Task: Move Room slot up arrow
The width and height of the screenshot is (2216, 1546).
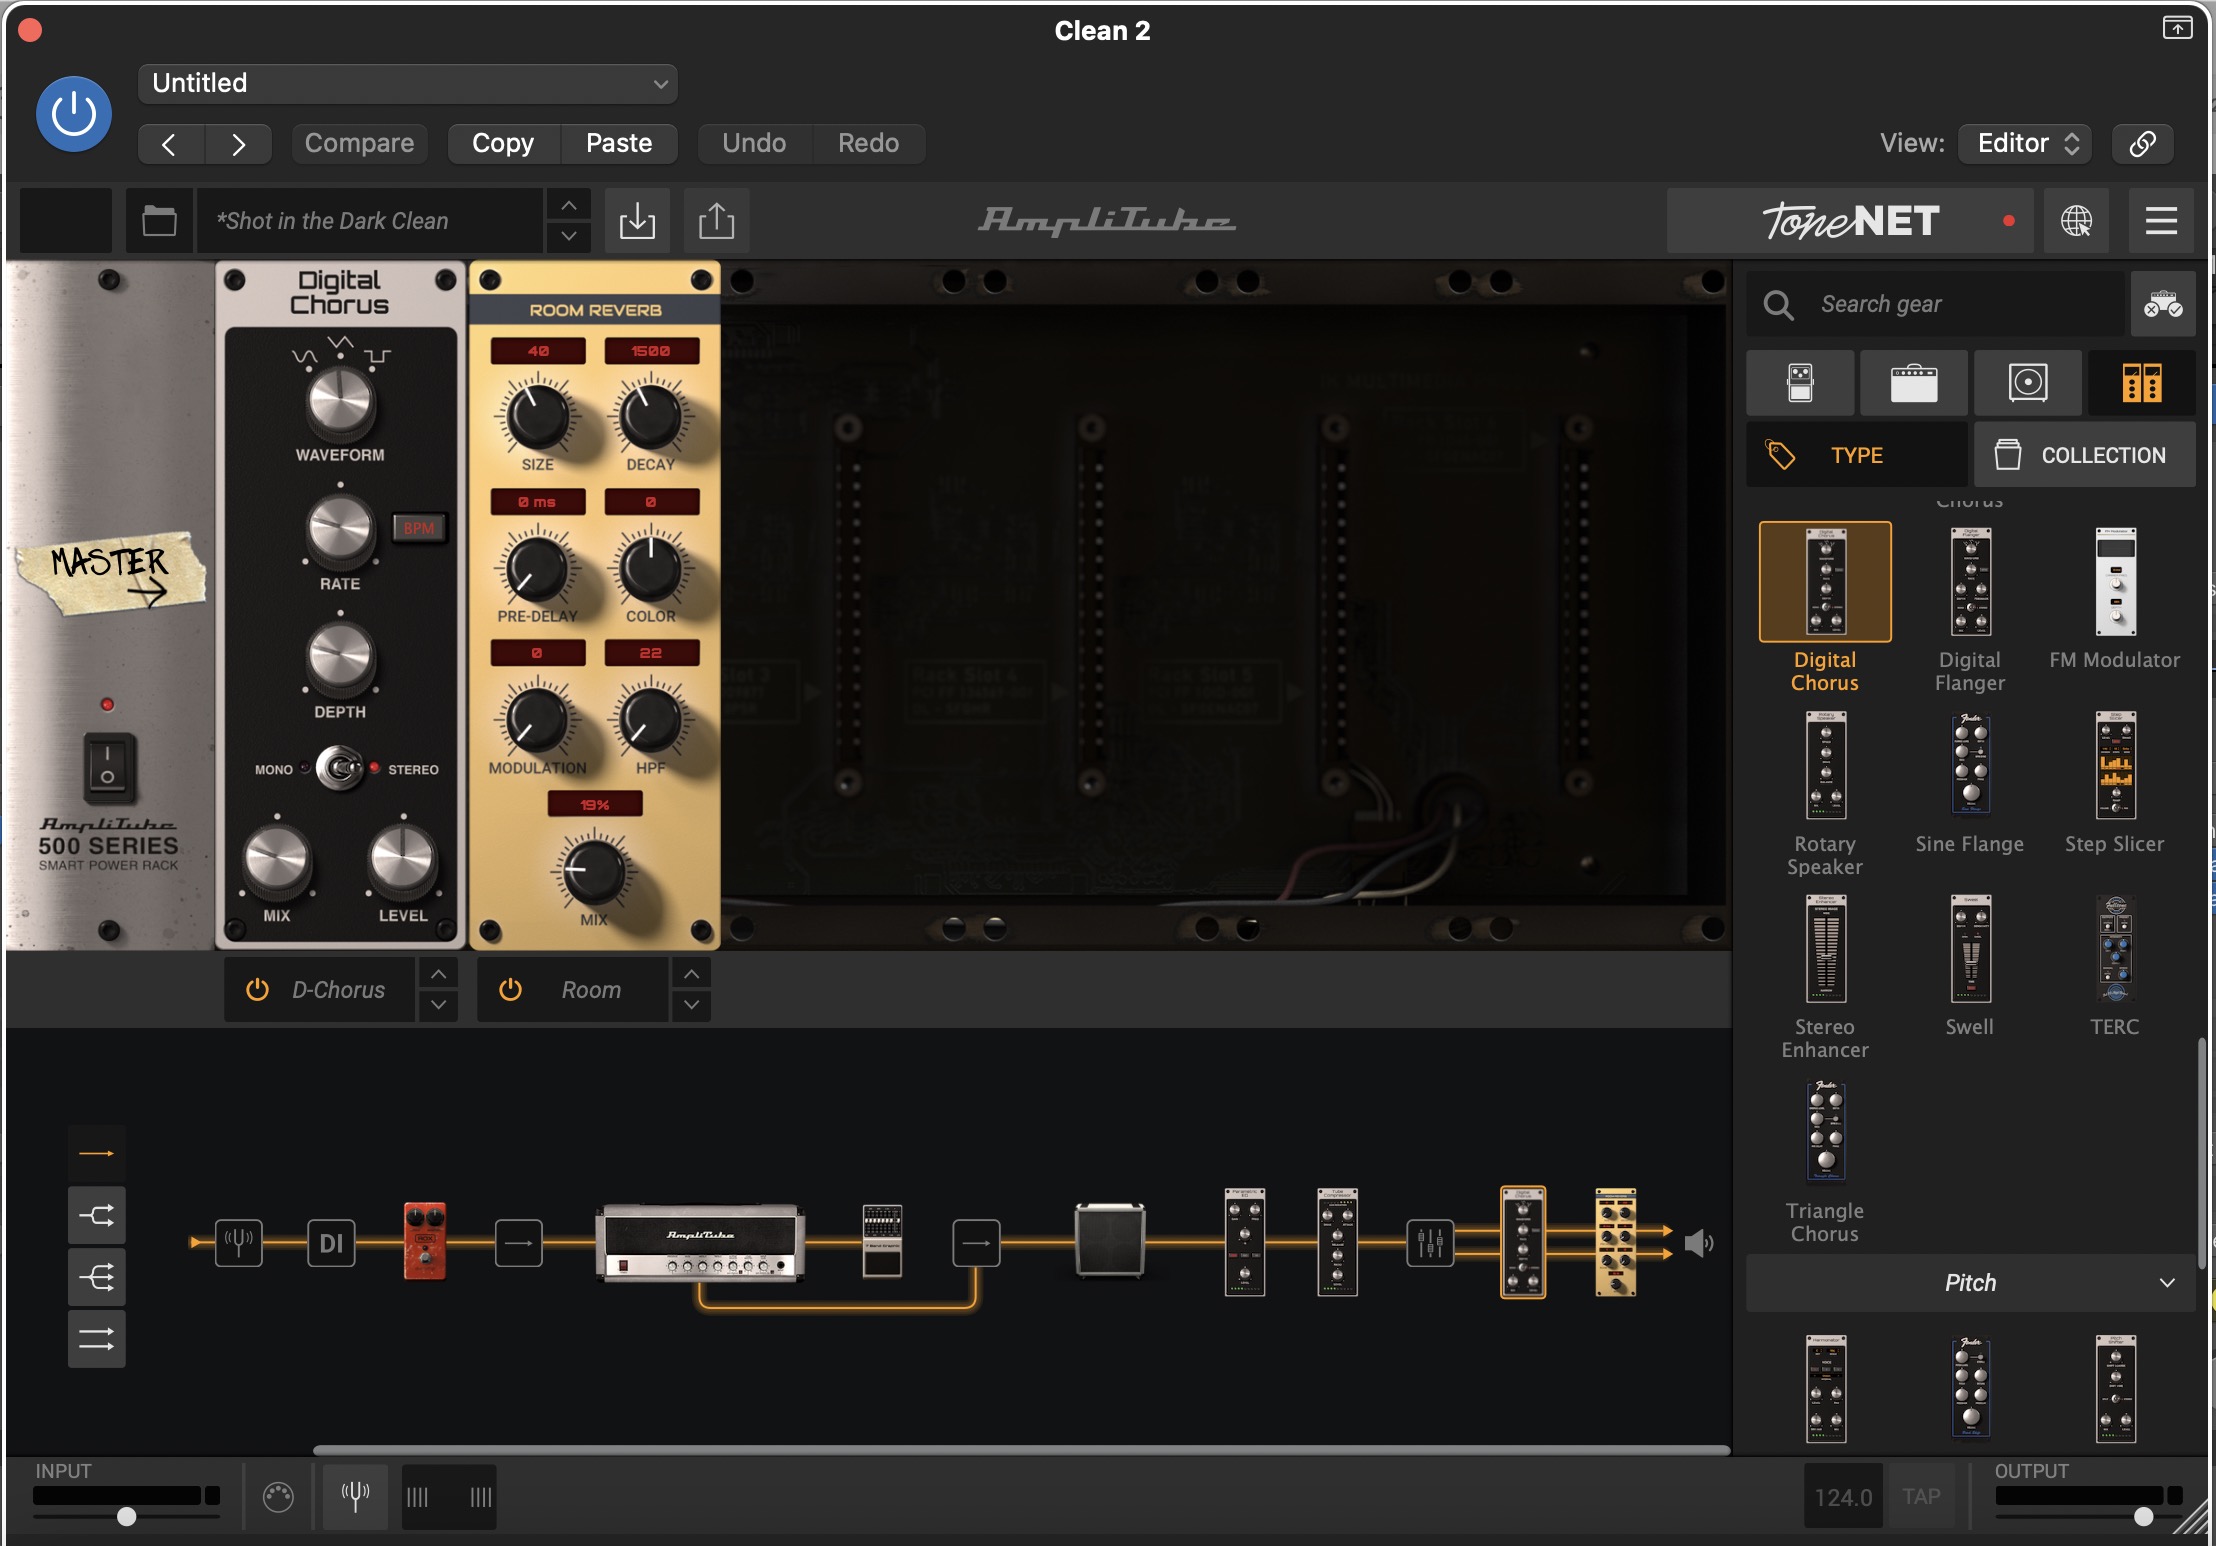Action: pyautogui.click(x=691, y=974)
